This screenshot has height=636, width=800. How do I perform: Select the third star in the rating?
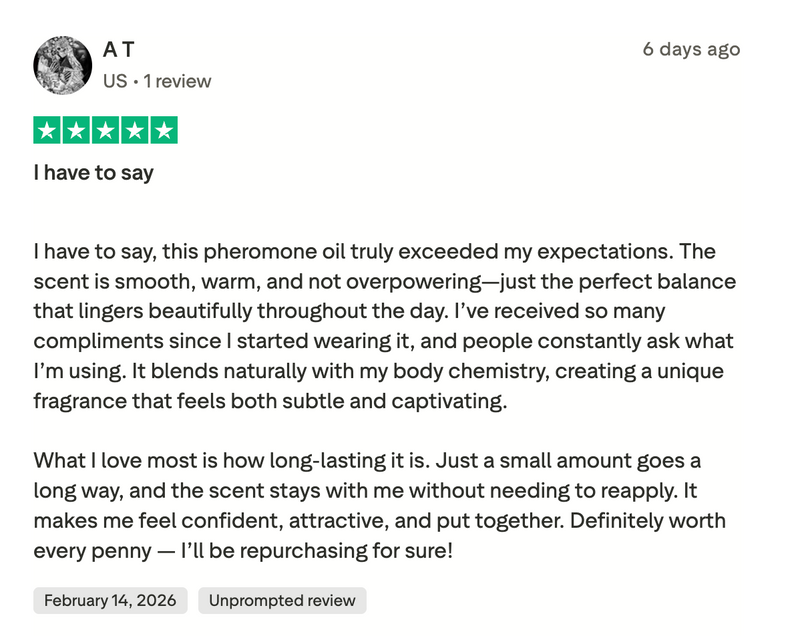(106, 130)
